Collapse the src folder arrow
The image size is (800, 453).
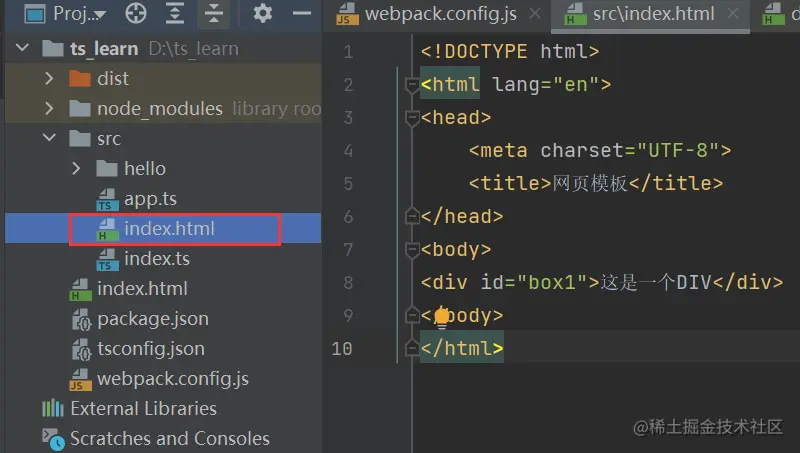pyautogui.click(x=49, y=138)
